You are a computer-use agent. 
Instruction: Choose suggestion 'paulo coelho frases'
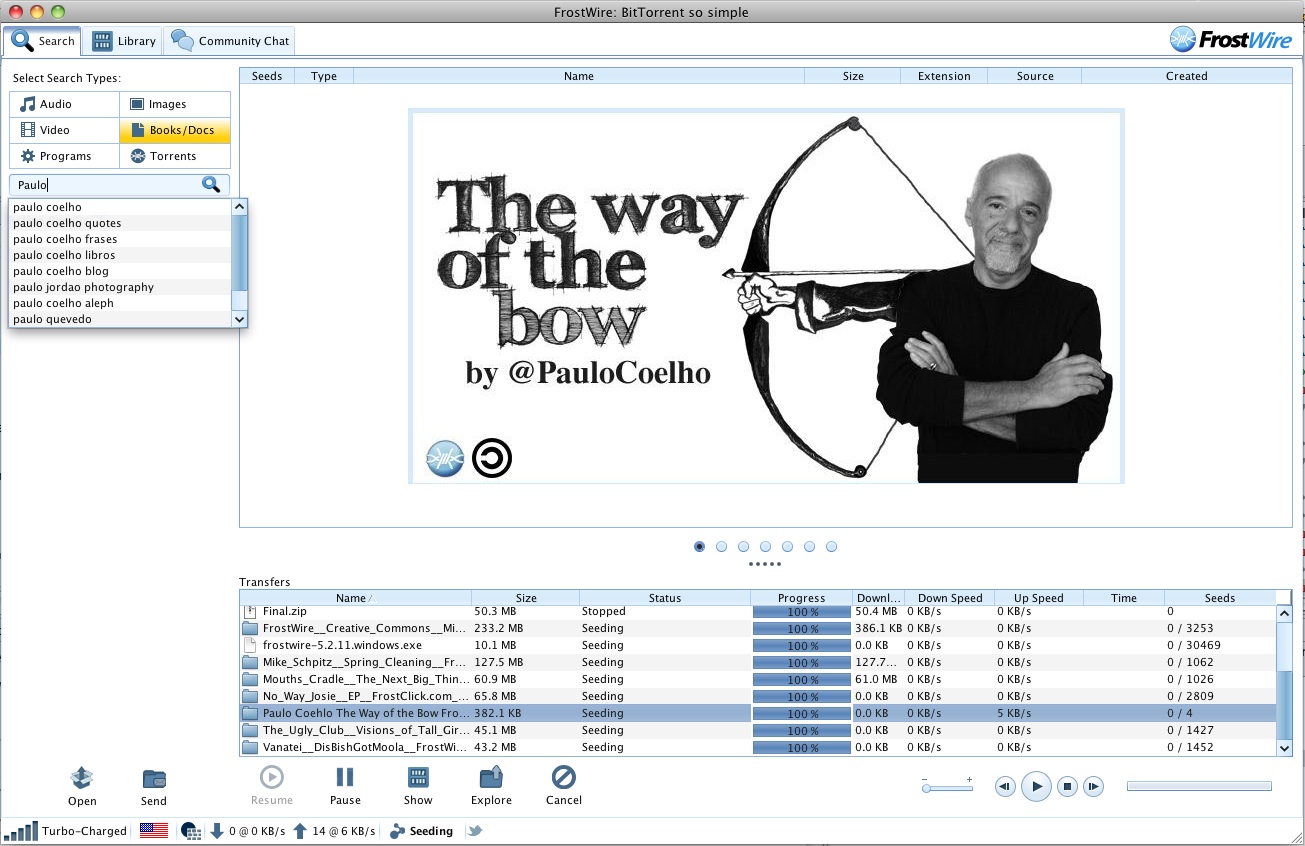click(120, 239)
